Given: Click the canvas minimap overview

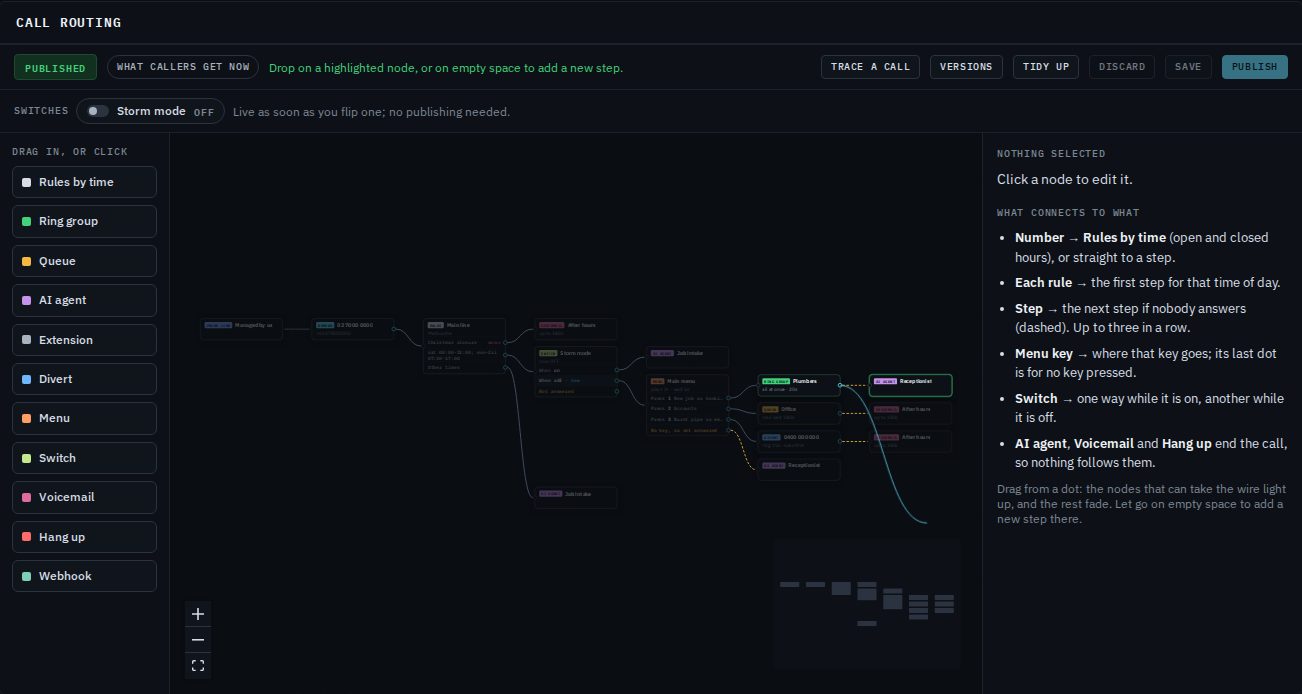Looking at the screenshot, I should tap(867, 604).
